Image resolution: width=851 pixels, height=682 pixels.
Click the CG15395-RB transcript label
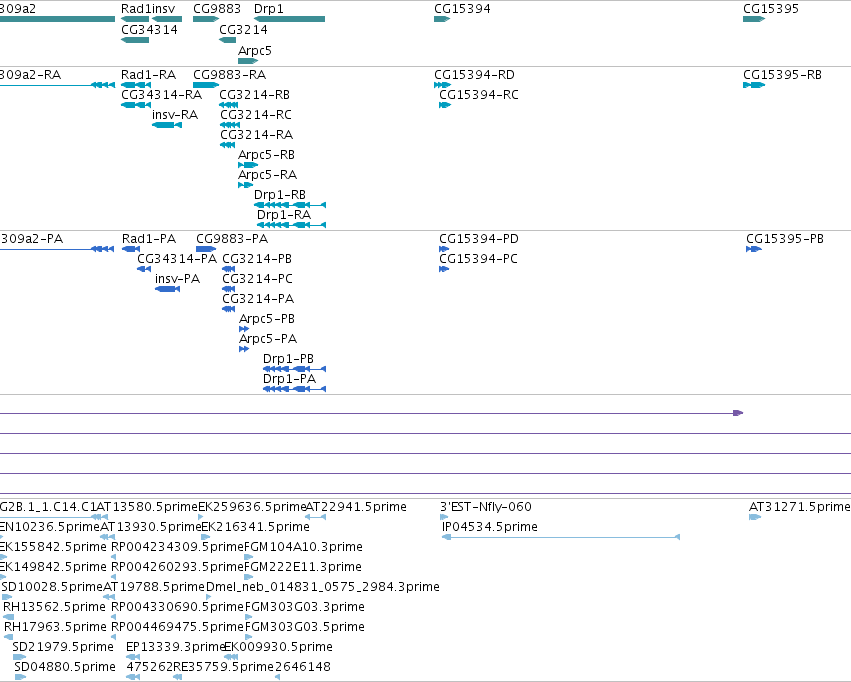[x=782, y=75]
